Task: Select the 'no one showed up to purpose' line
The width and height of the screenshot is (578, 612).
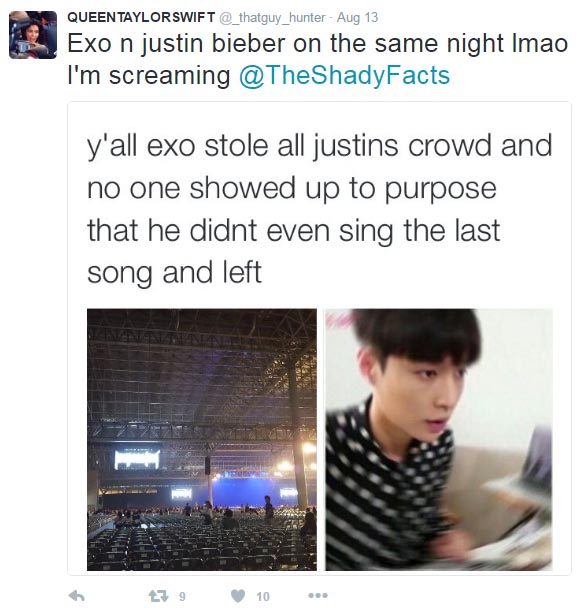Action: [292, 189]
